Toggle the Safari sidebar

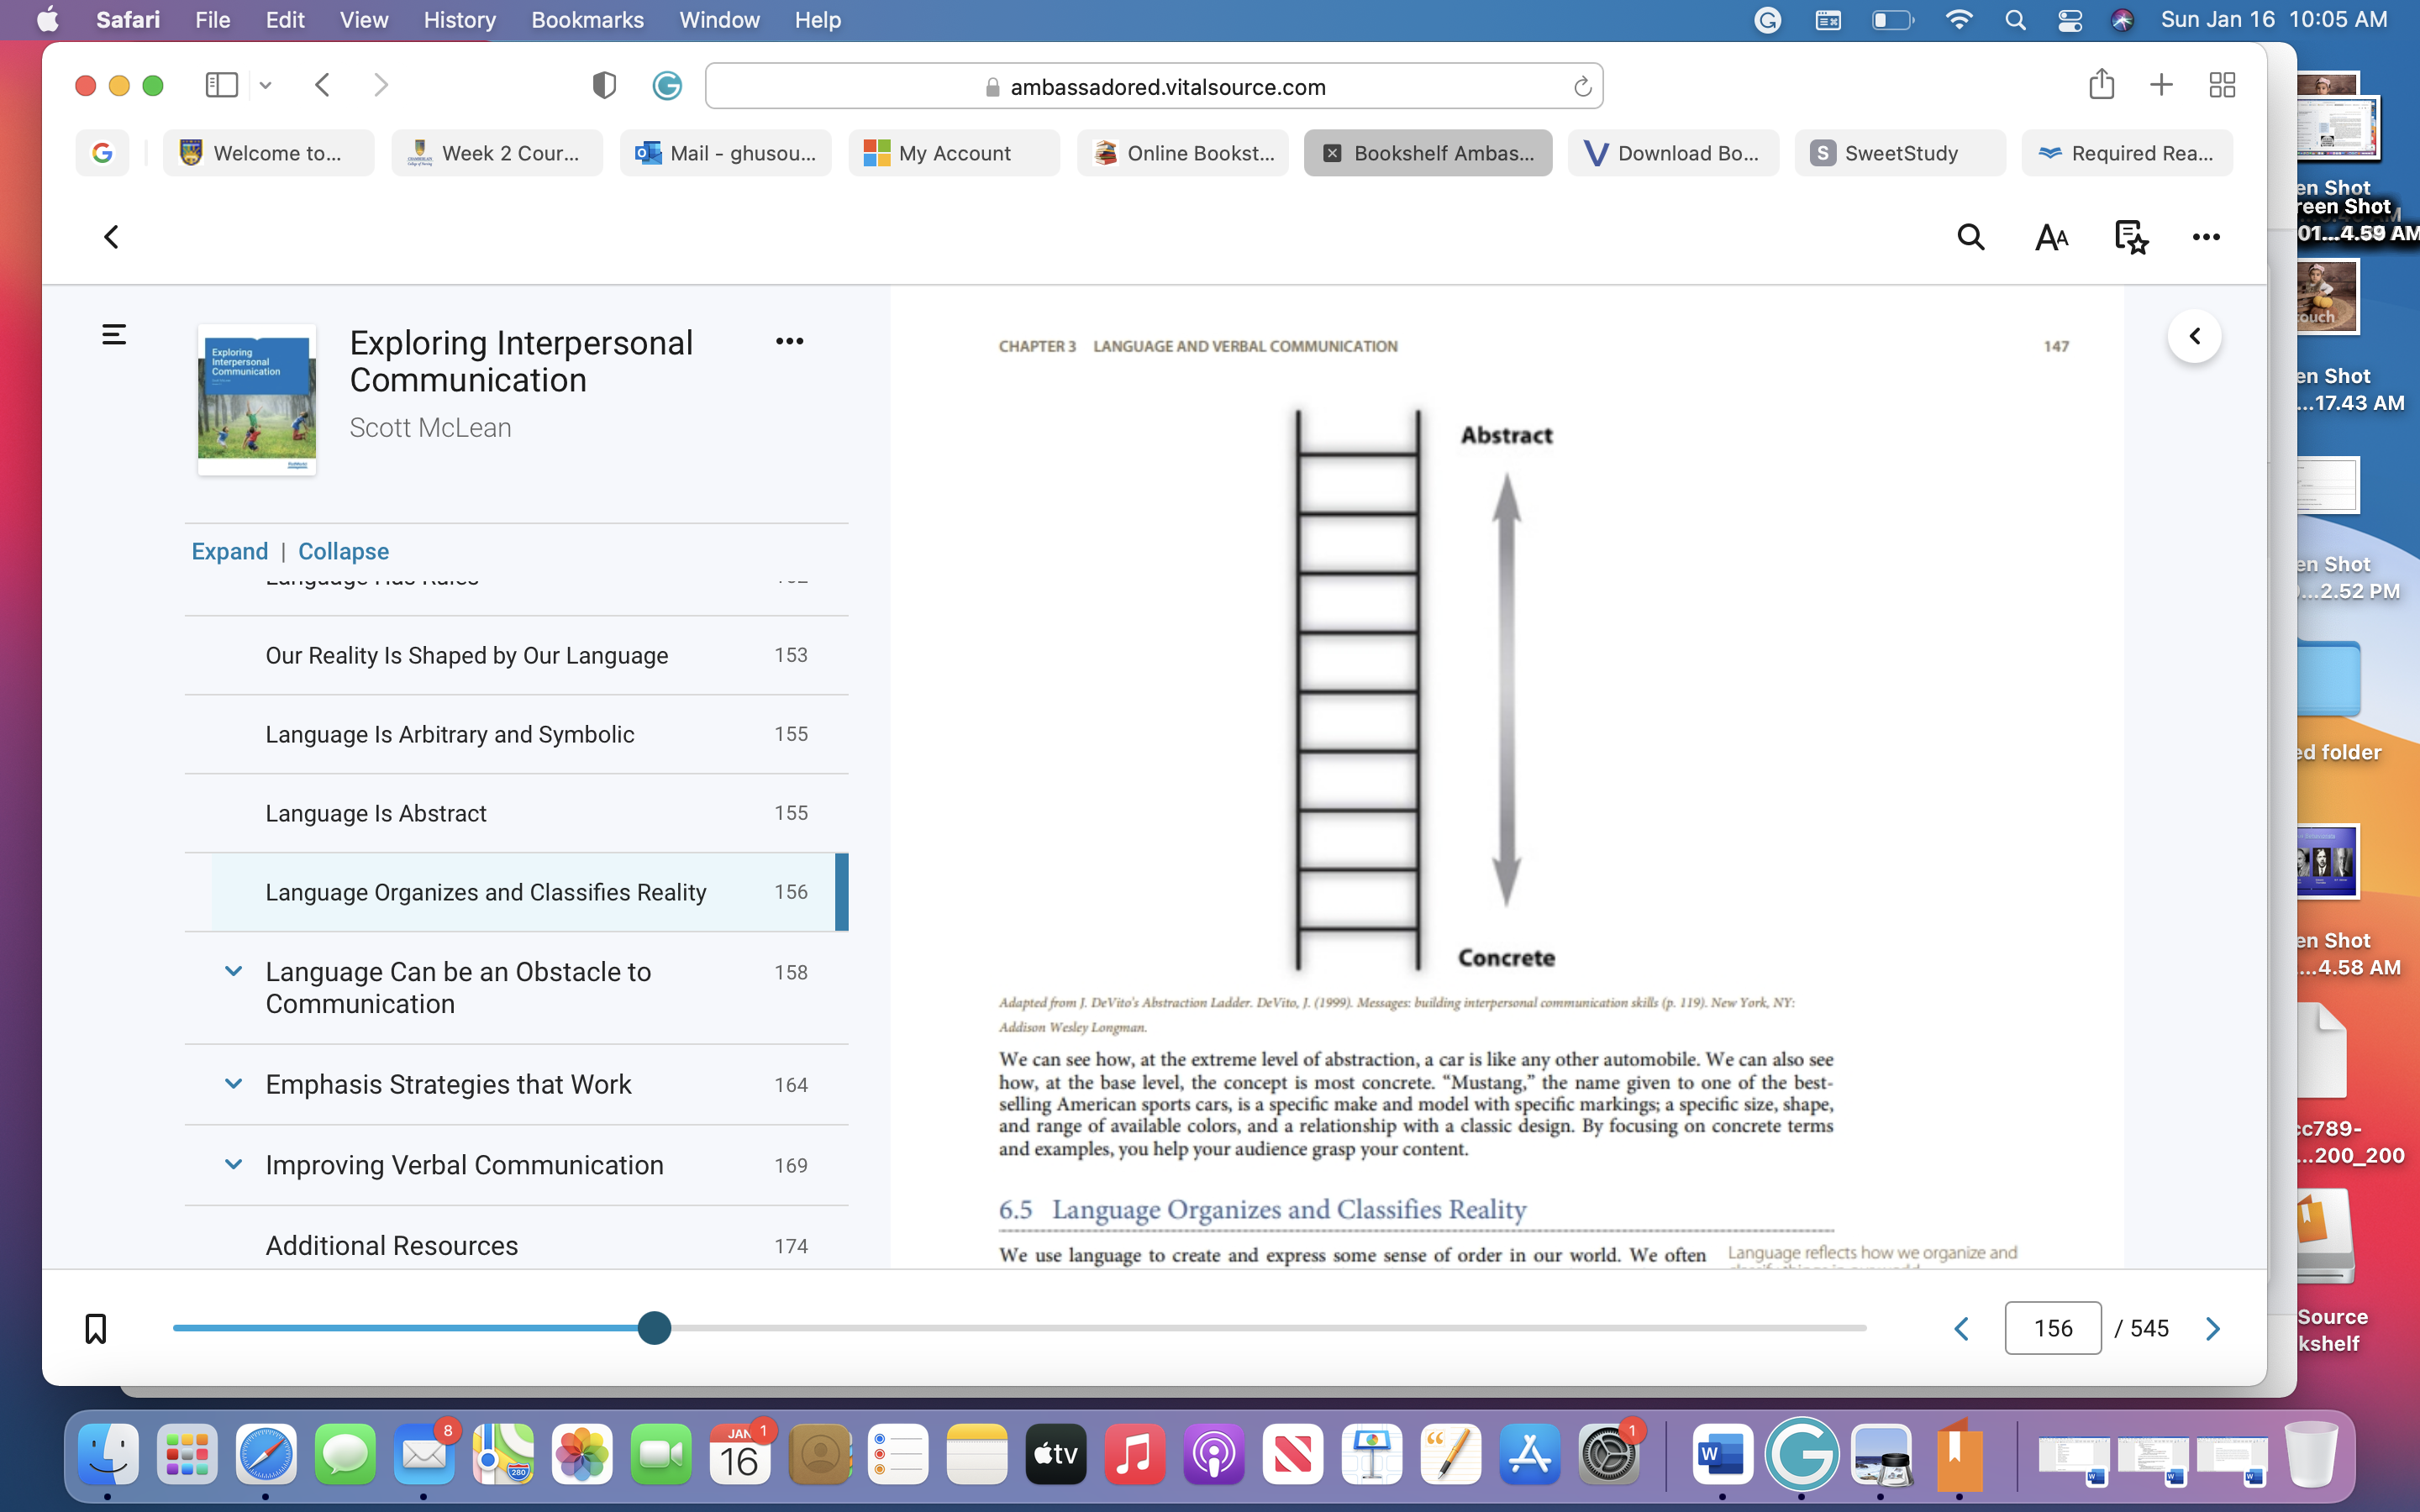pyautogui.click(x=221, y=85)
